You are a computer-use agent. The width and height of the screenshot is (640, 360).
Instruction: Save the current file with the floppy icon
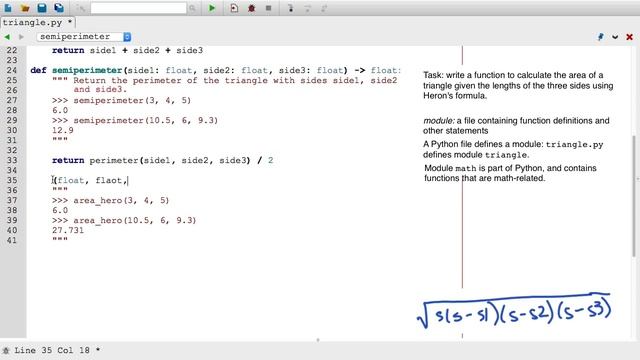click(x=42, y=8)
